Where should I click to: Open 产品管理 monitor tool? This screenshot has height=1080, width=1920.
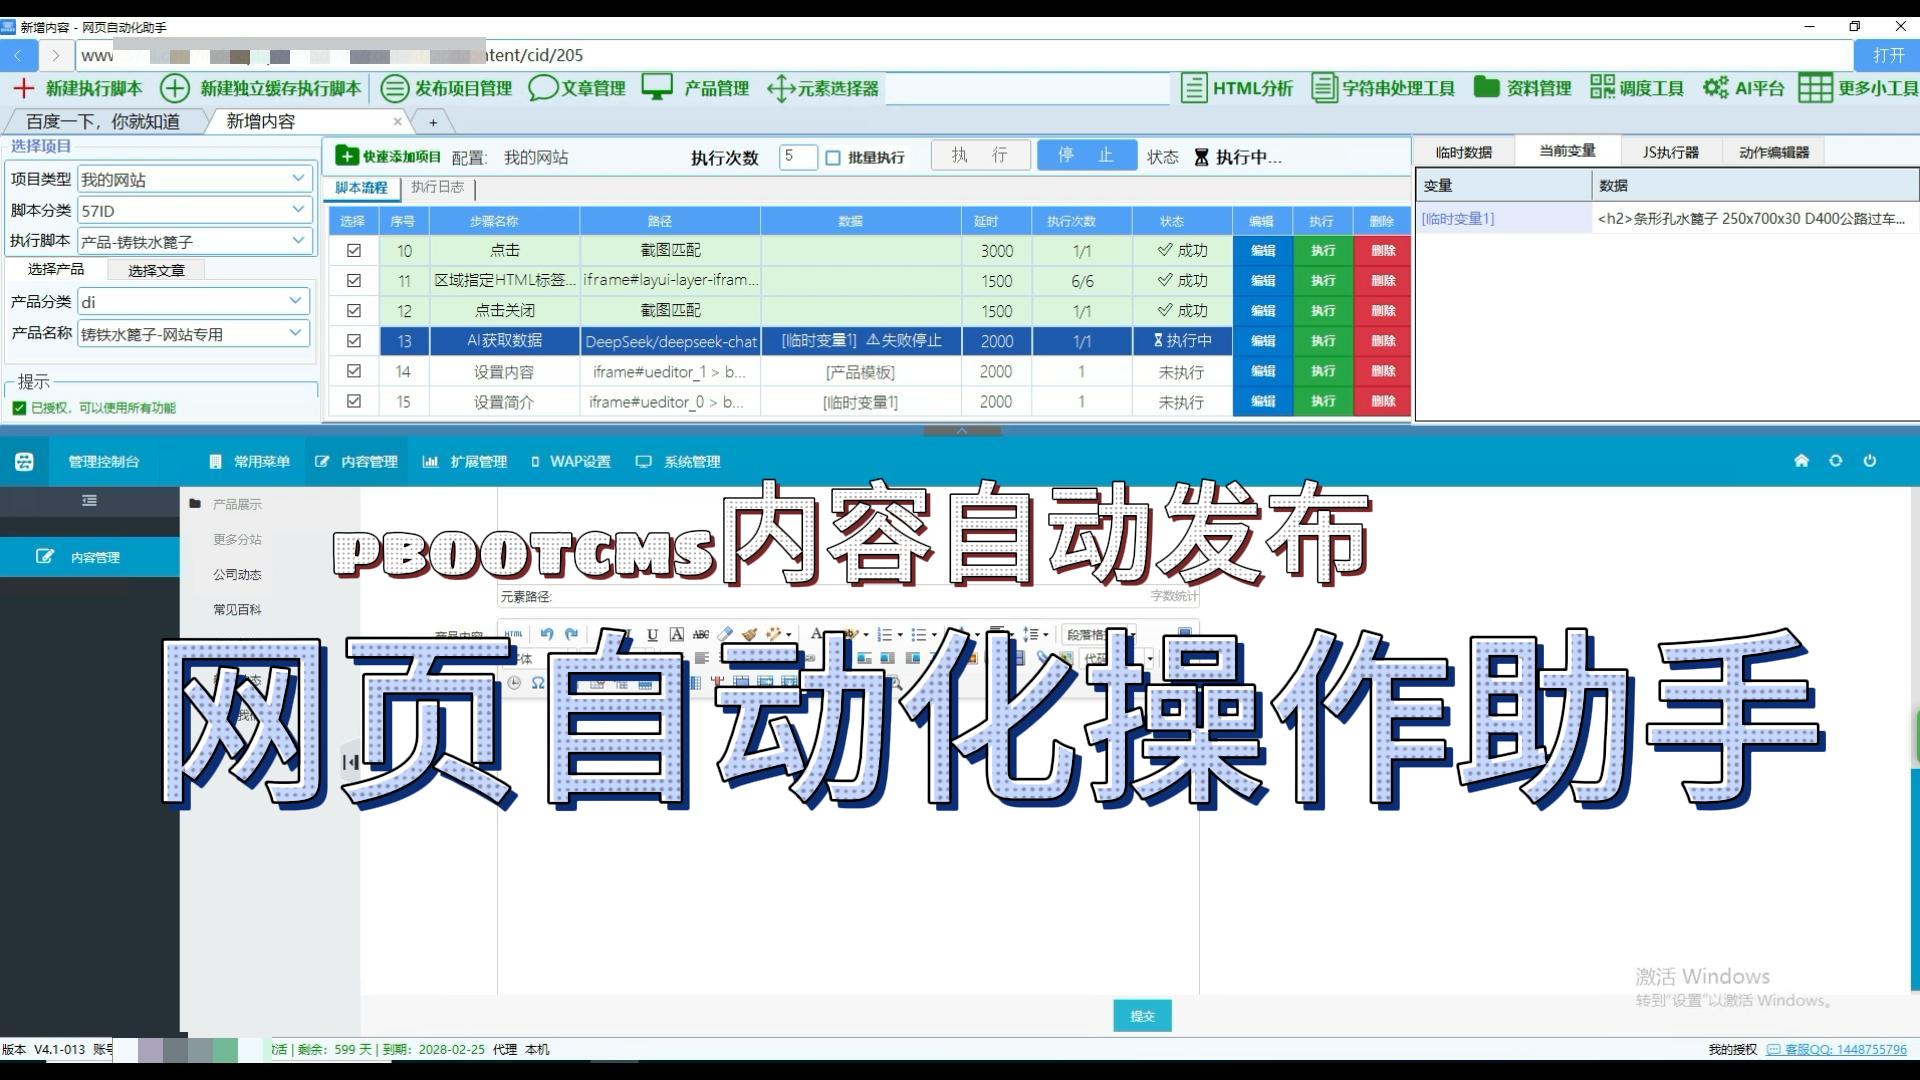[x=695, y=88]
